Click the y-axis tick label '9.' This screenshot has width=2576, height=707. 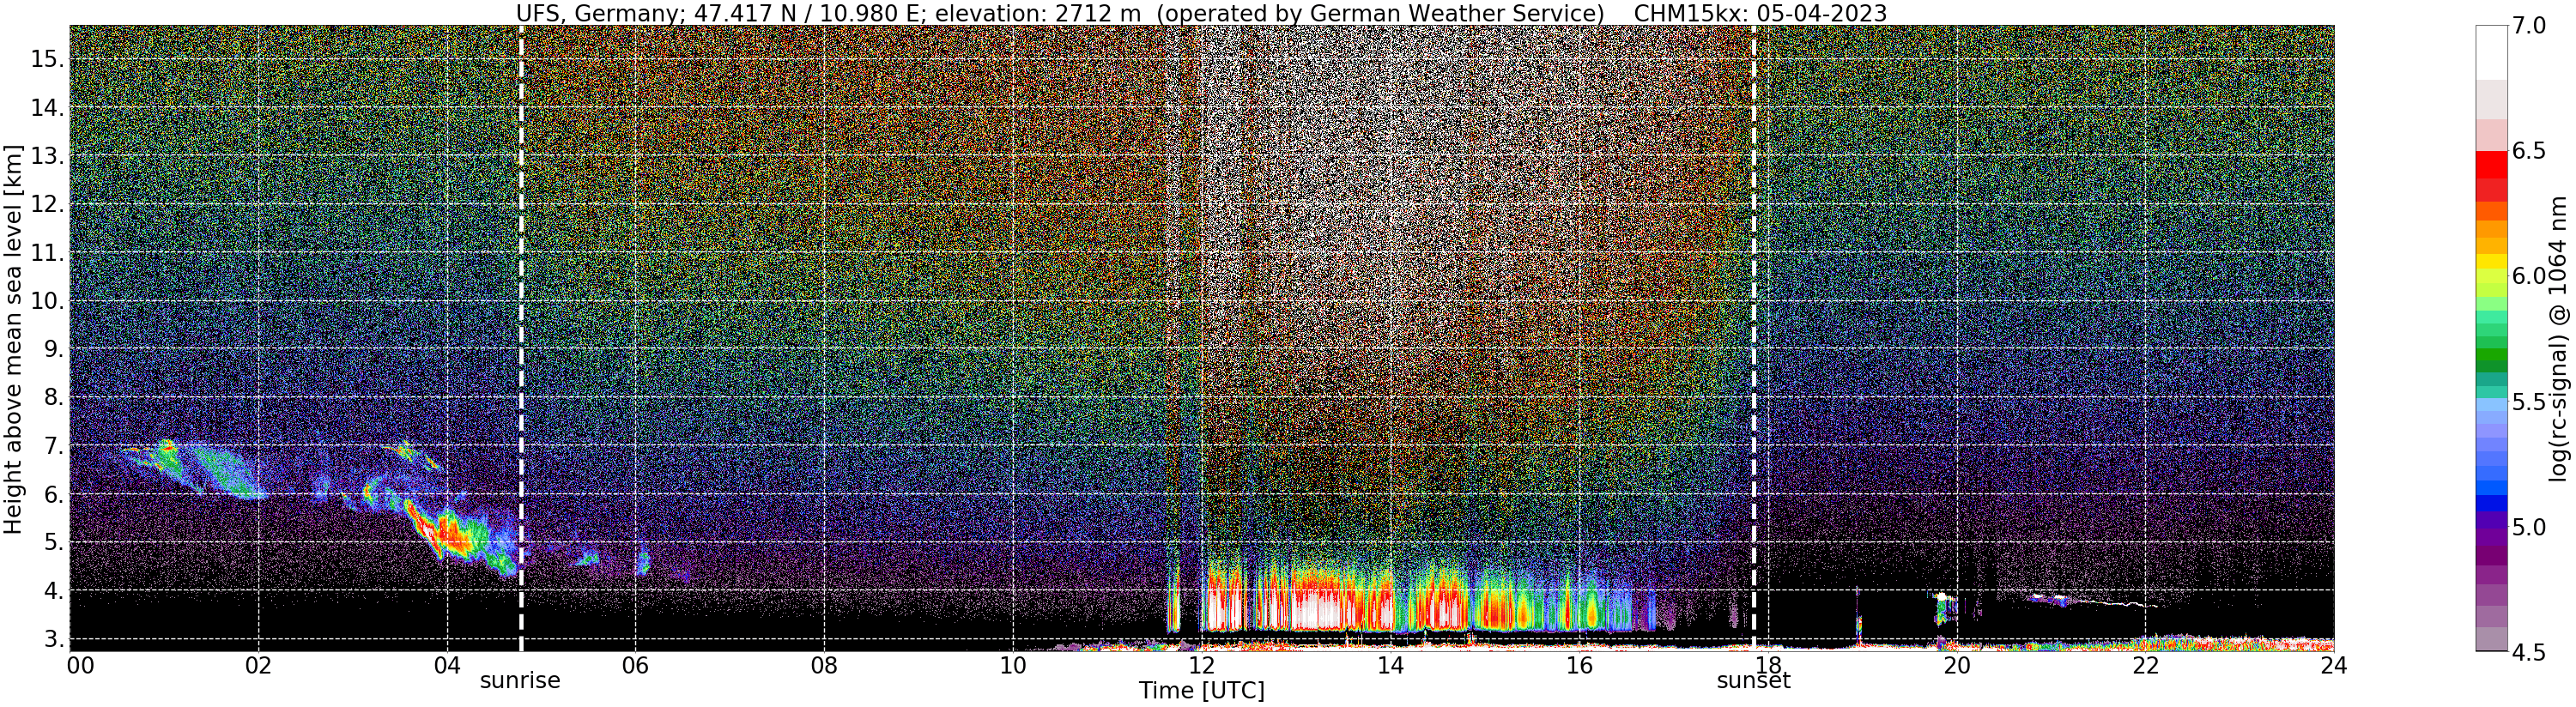point(52,349)
